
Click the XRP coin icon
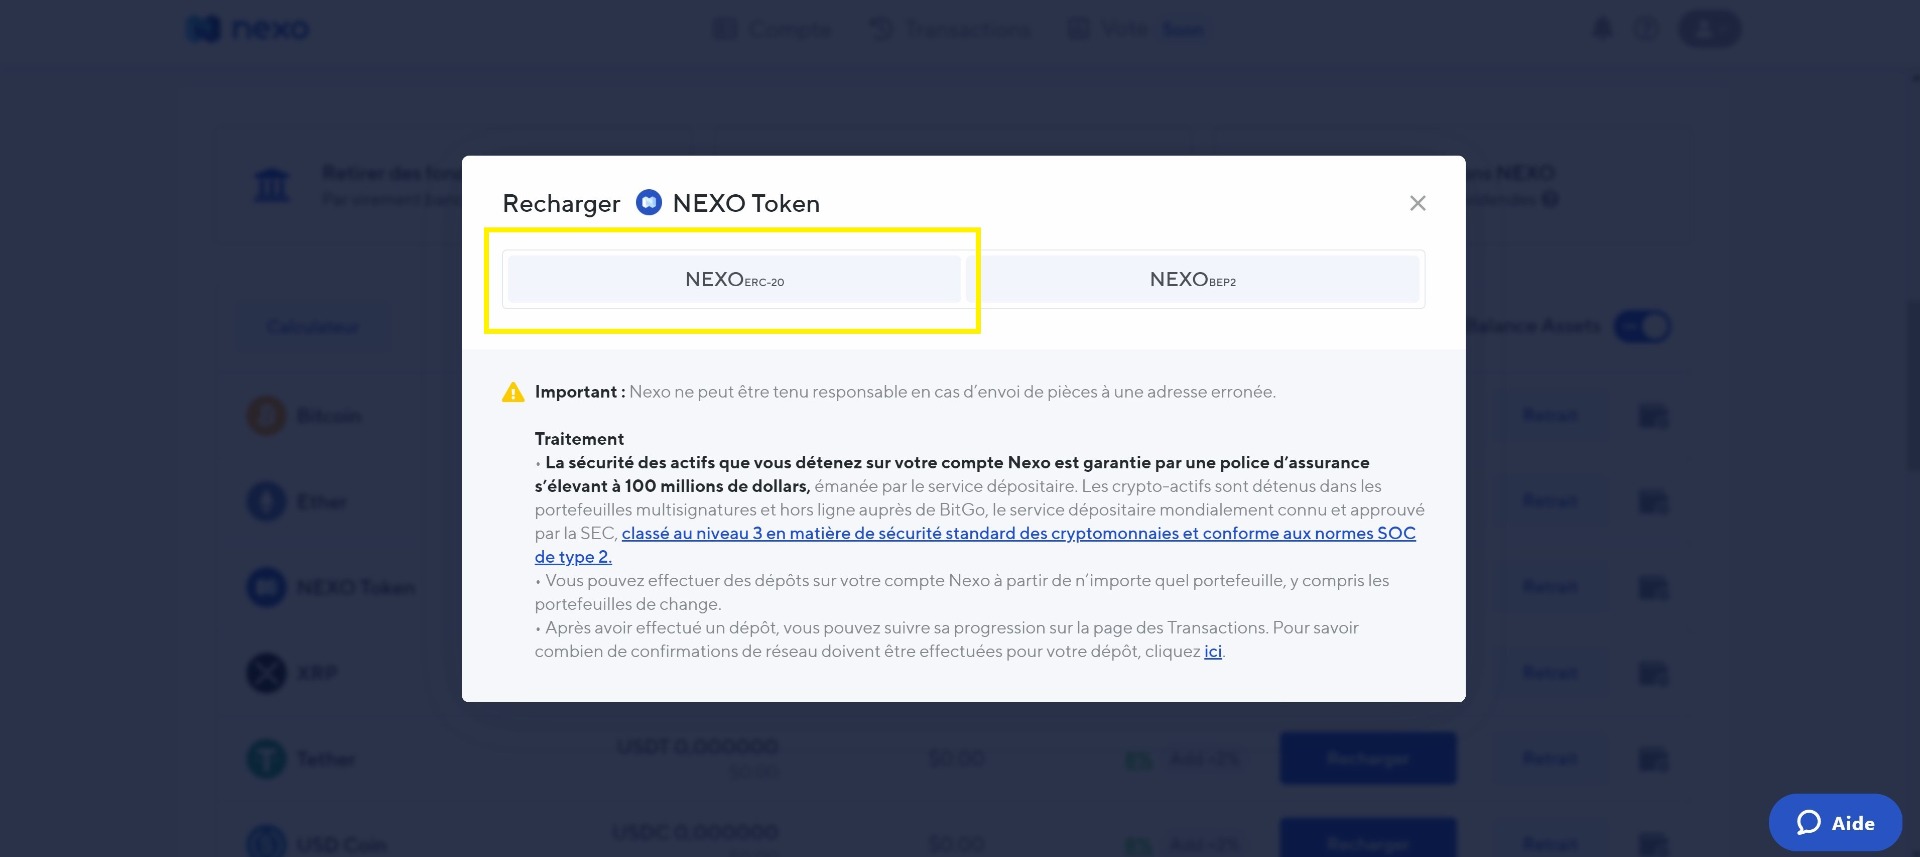[266, 673]
